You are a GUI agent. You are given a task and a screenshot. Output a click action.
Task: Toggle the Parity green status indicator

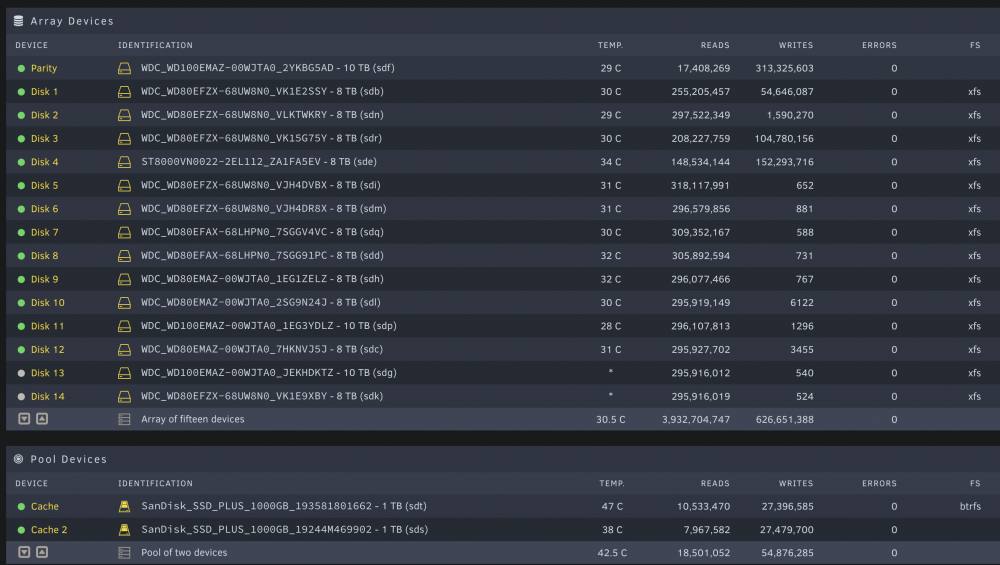(21, 68)
